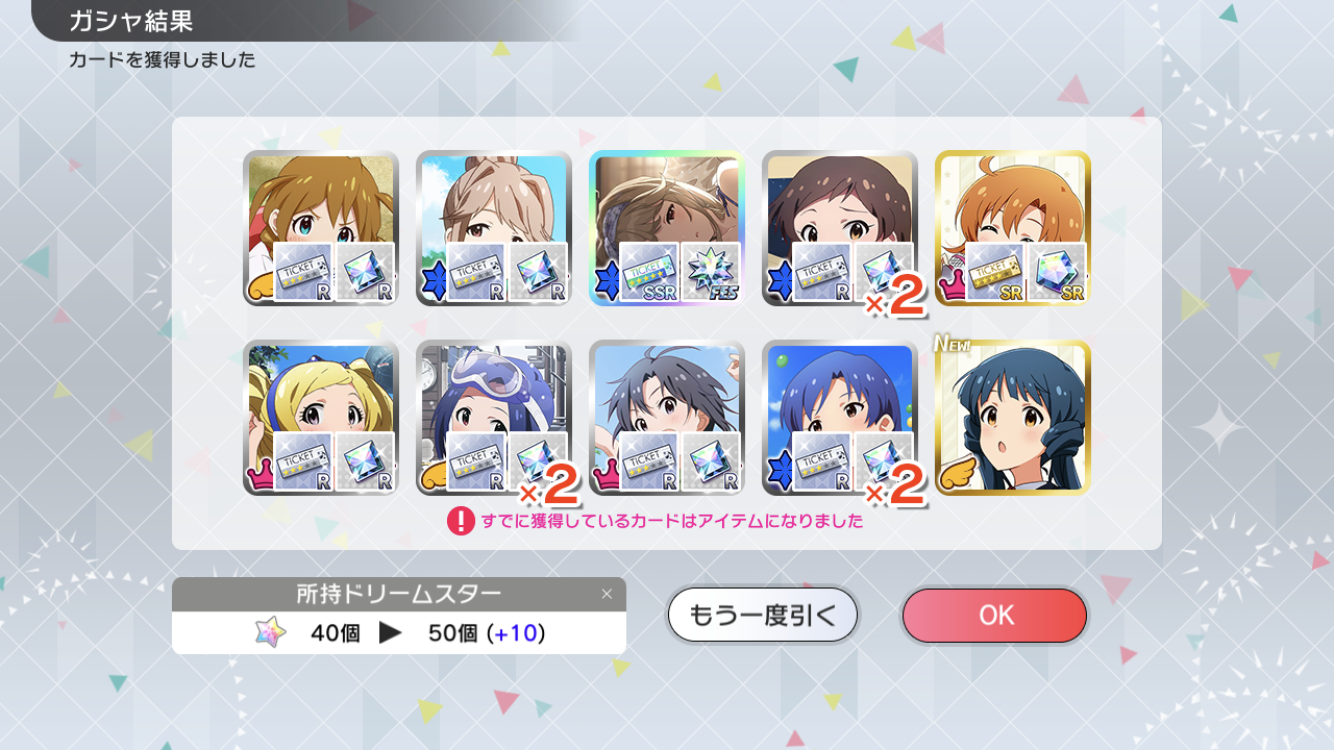Select the blonde twin-tail girl card

[321, 418]
